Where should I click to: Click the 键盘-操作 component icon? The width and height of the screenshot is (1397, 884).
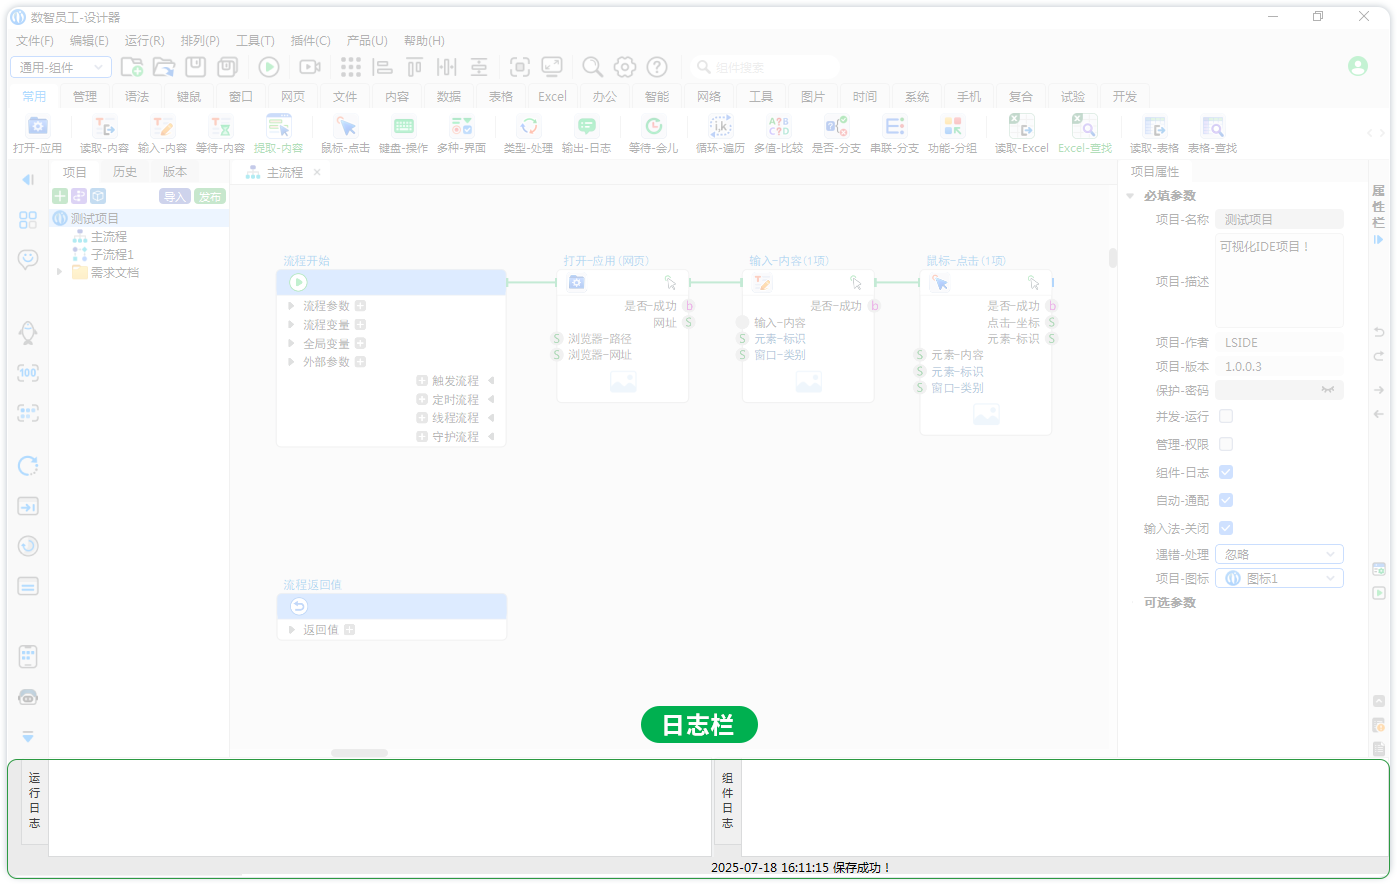pos(403,126)
